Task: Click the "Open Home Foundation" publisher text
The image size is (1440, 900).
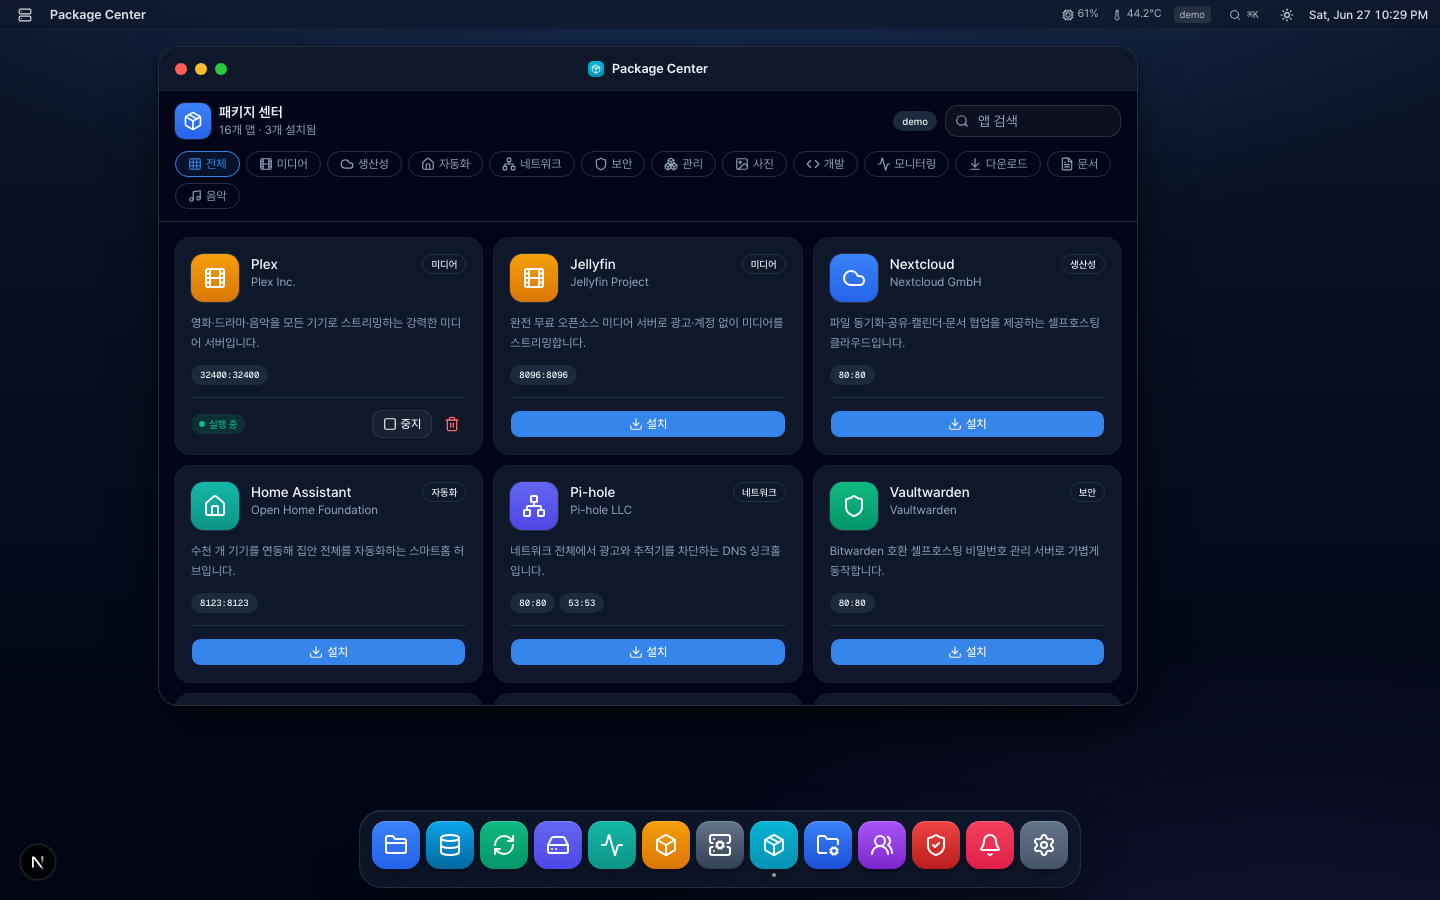Action: click(x=314, y=510)
